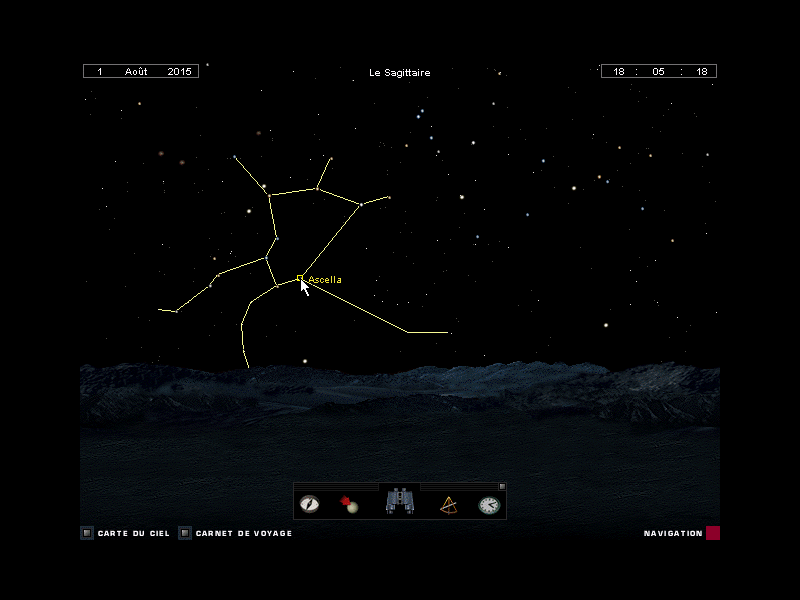Open the Carte du ciel sky map
The height and width of the screenshot is (600, 800).
tap(134, 533)
